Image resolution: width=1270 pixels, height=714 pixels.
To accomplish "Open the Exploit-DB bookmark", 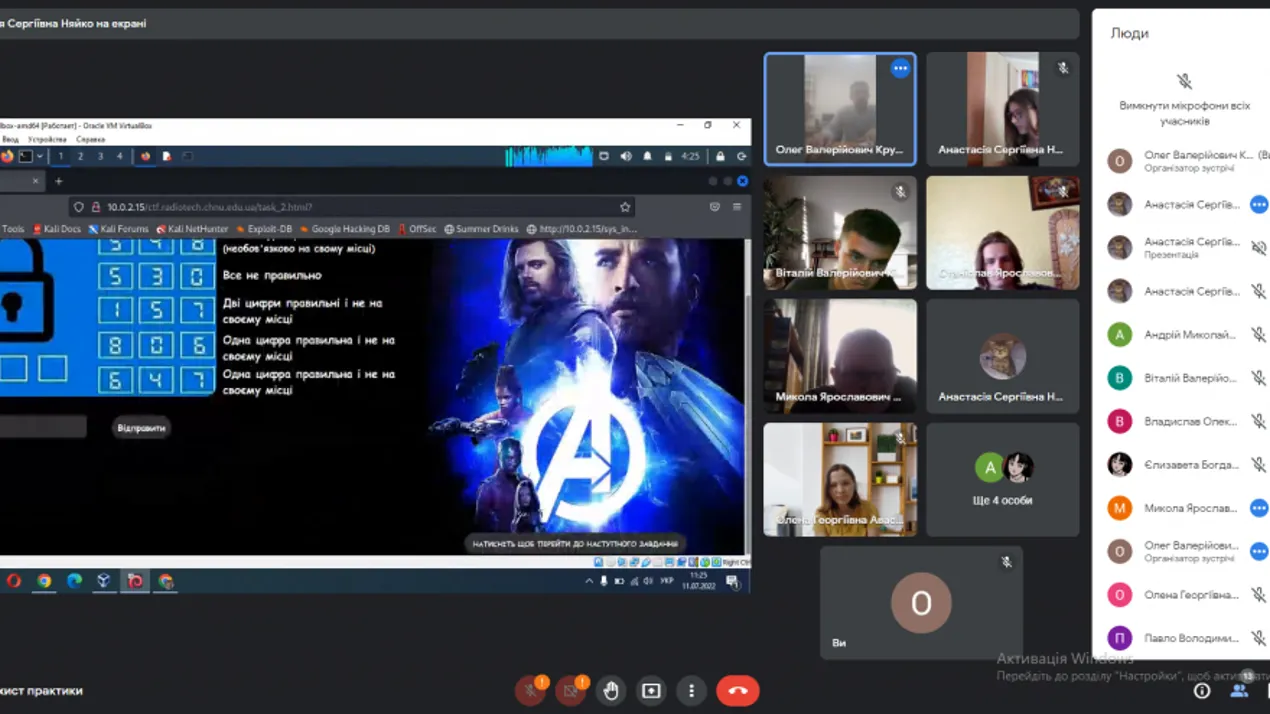I will (x=264, y=229).
